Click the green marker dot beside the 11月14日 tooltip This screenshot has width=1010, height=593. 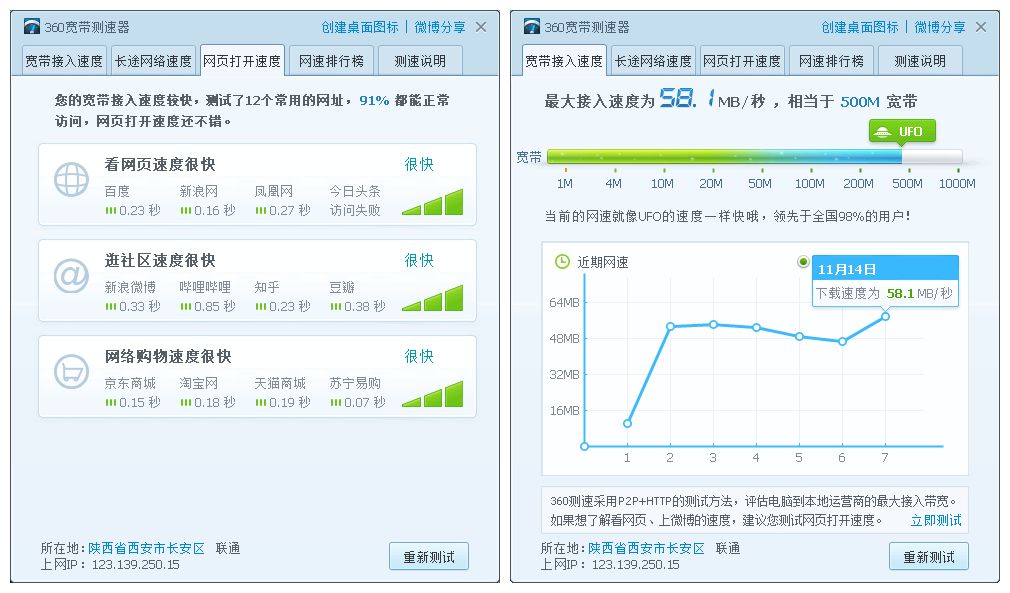(x=803, y=262)
